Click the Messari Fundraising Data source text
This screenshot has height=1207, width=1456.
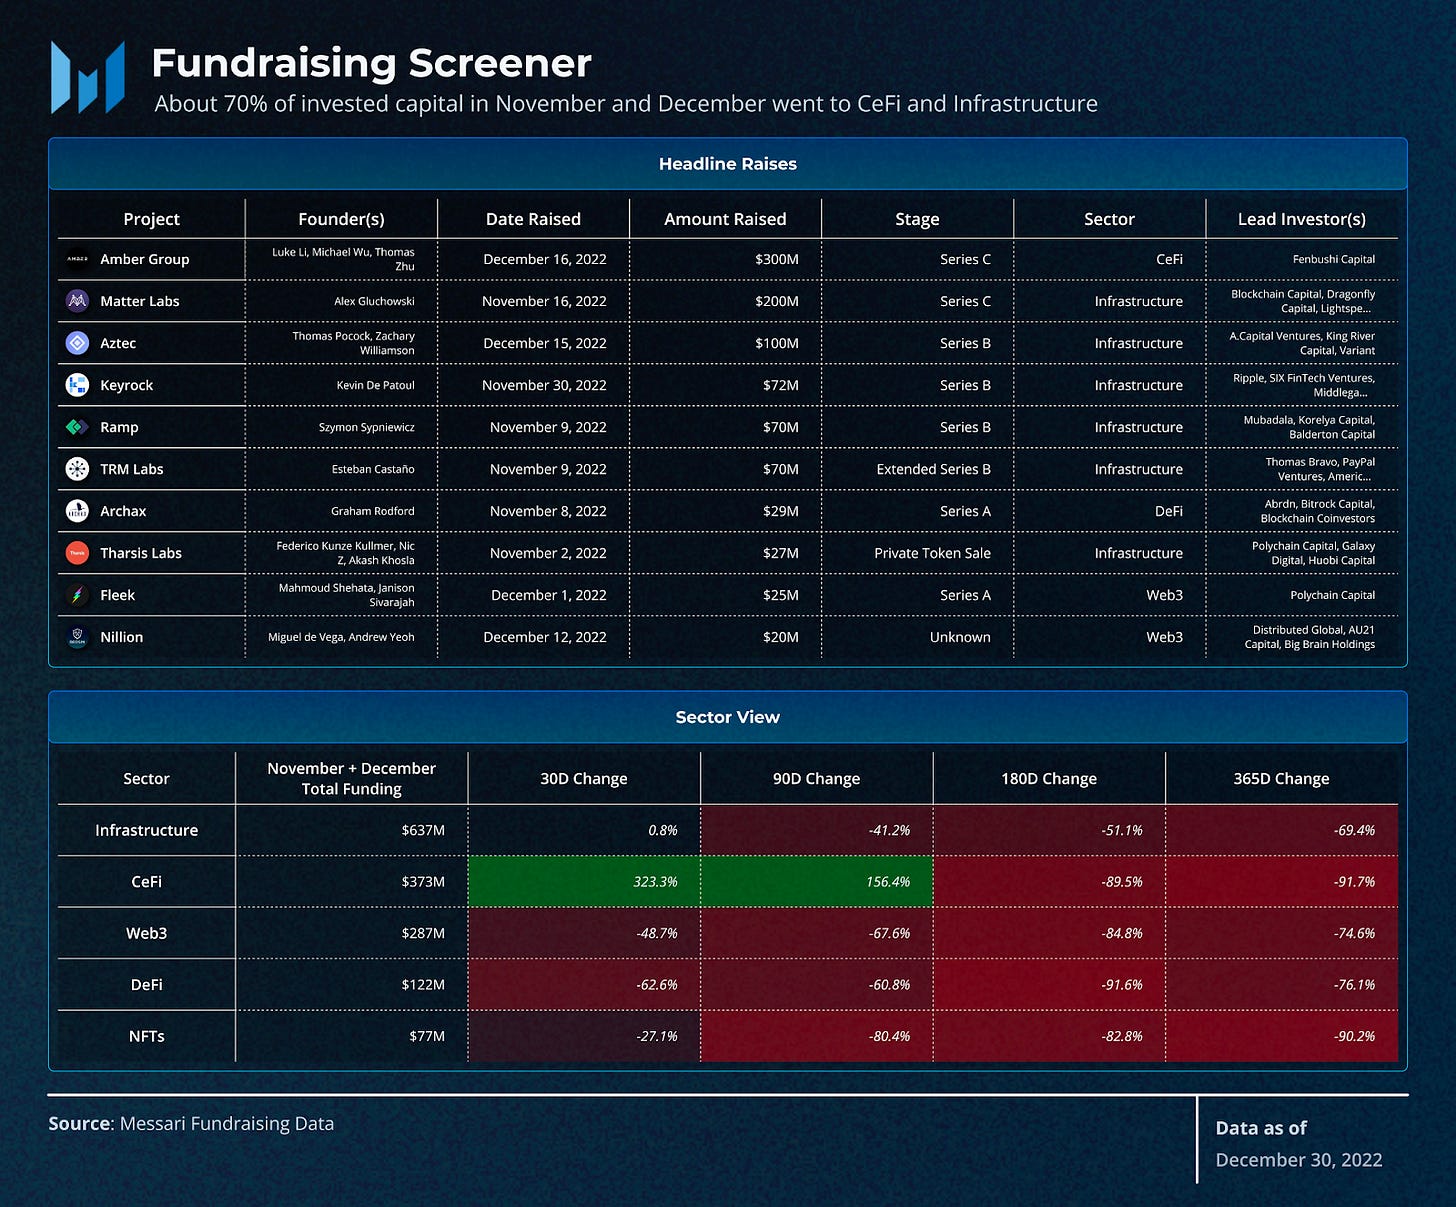tap(227, 1124)
